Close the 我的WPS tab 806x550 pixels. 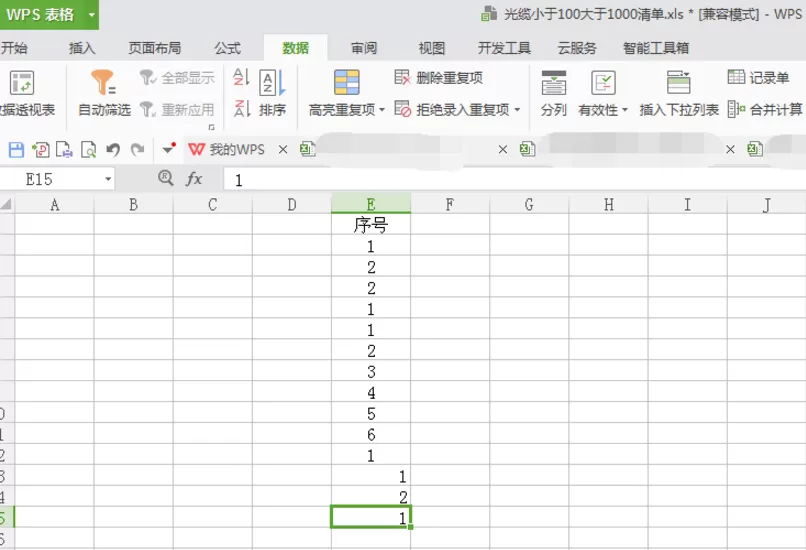pyautogui.click(x=283, y=150)
